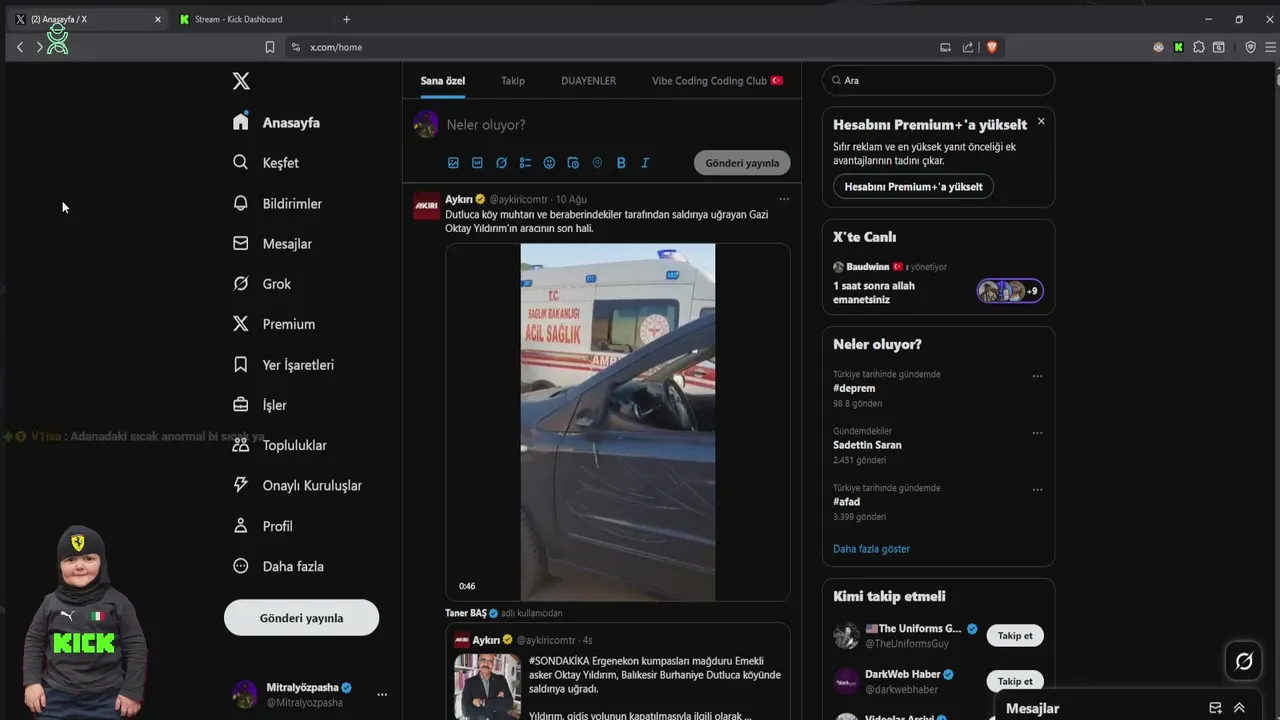This screenshot has height=720, width=1280.
Task: Open Keşfet explore page
Action: (265, 163)
